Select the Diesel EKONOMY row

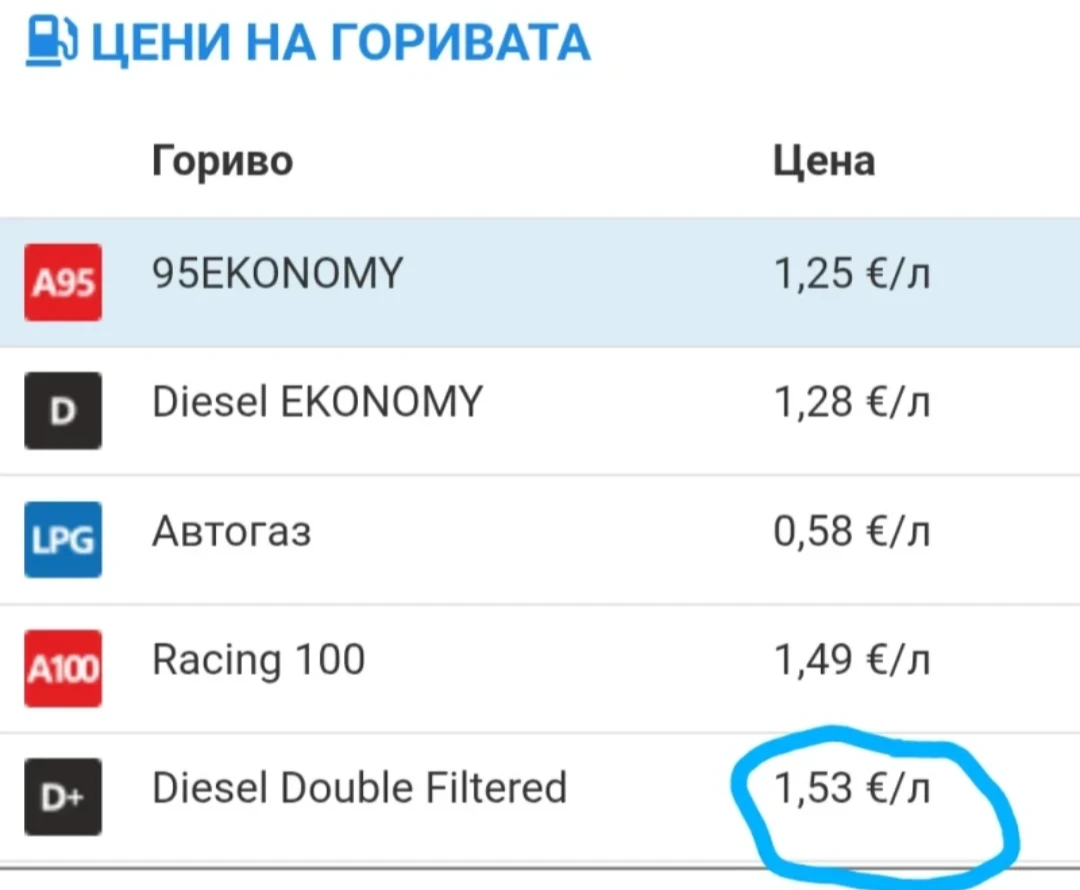[x=318, y=400]
